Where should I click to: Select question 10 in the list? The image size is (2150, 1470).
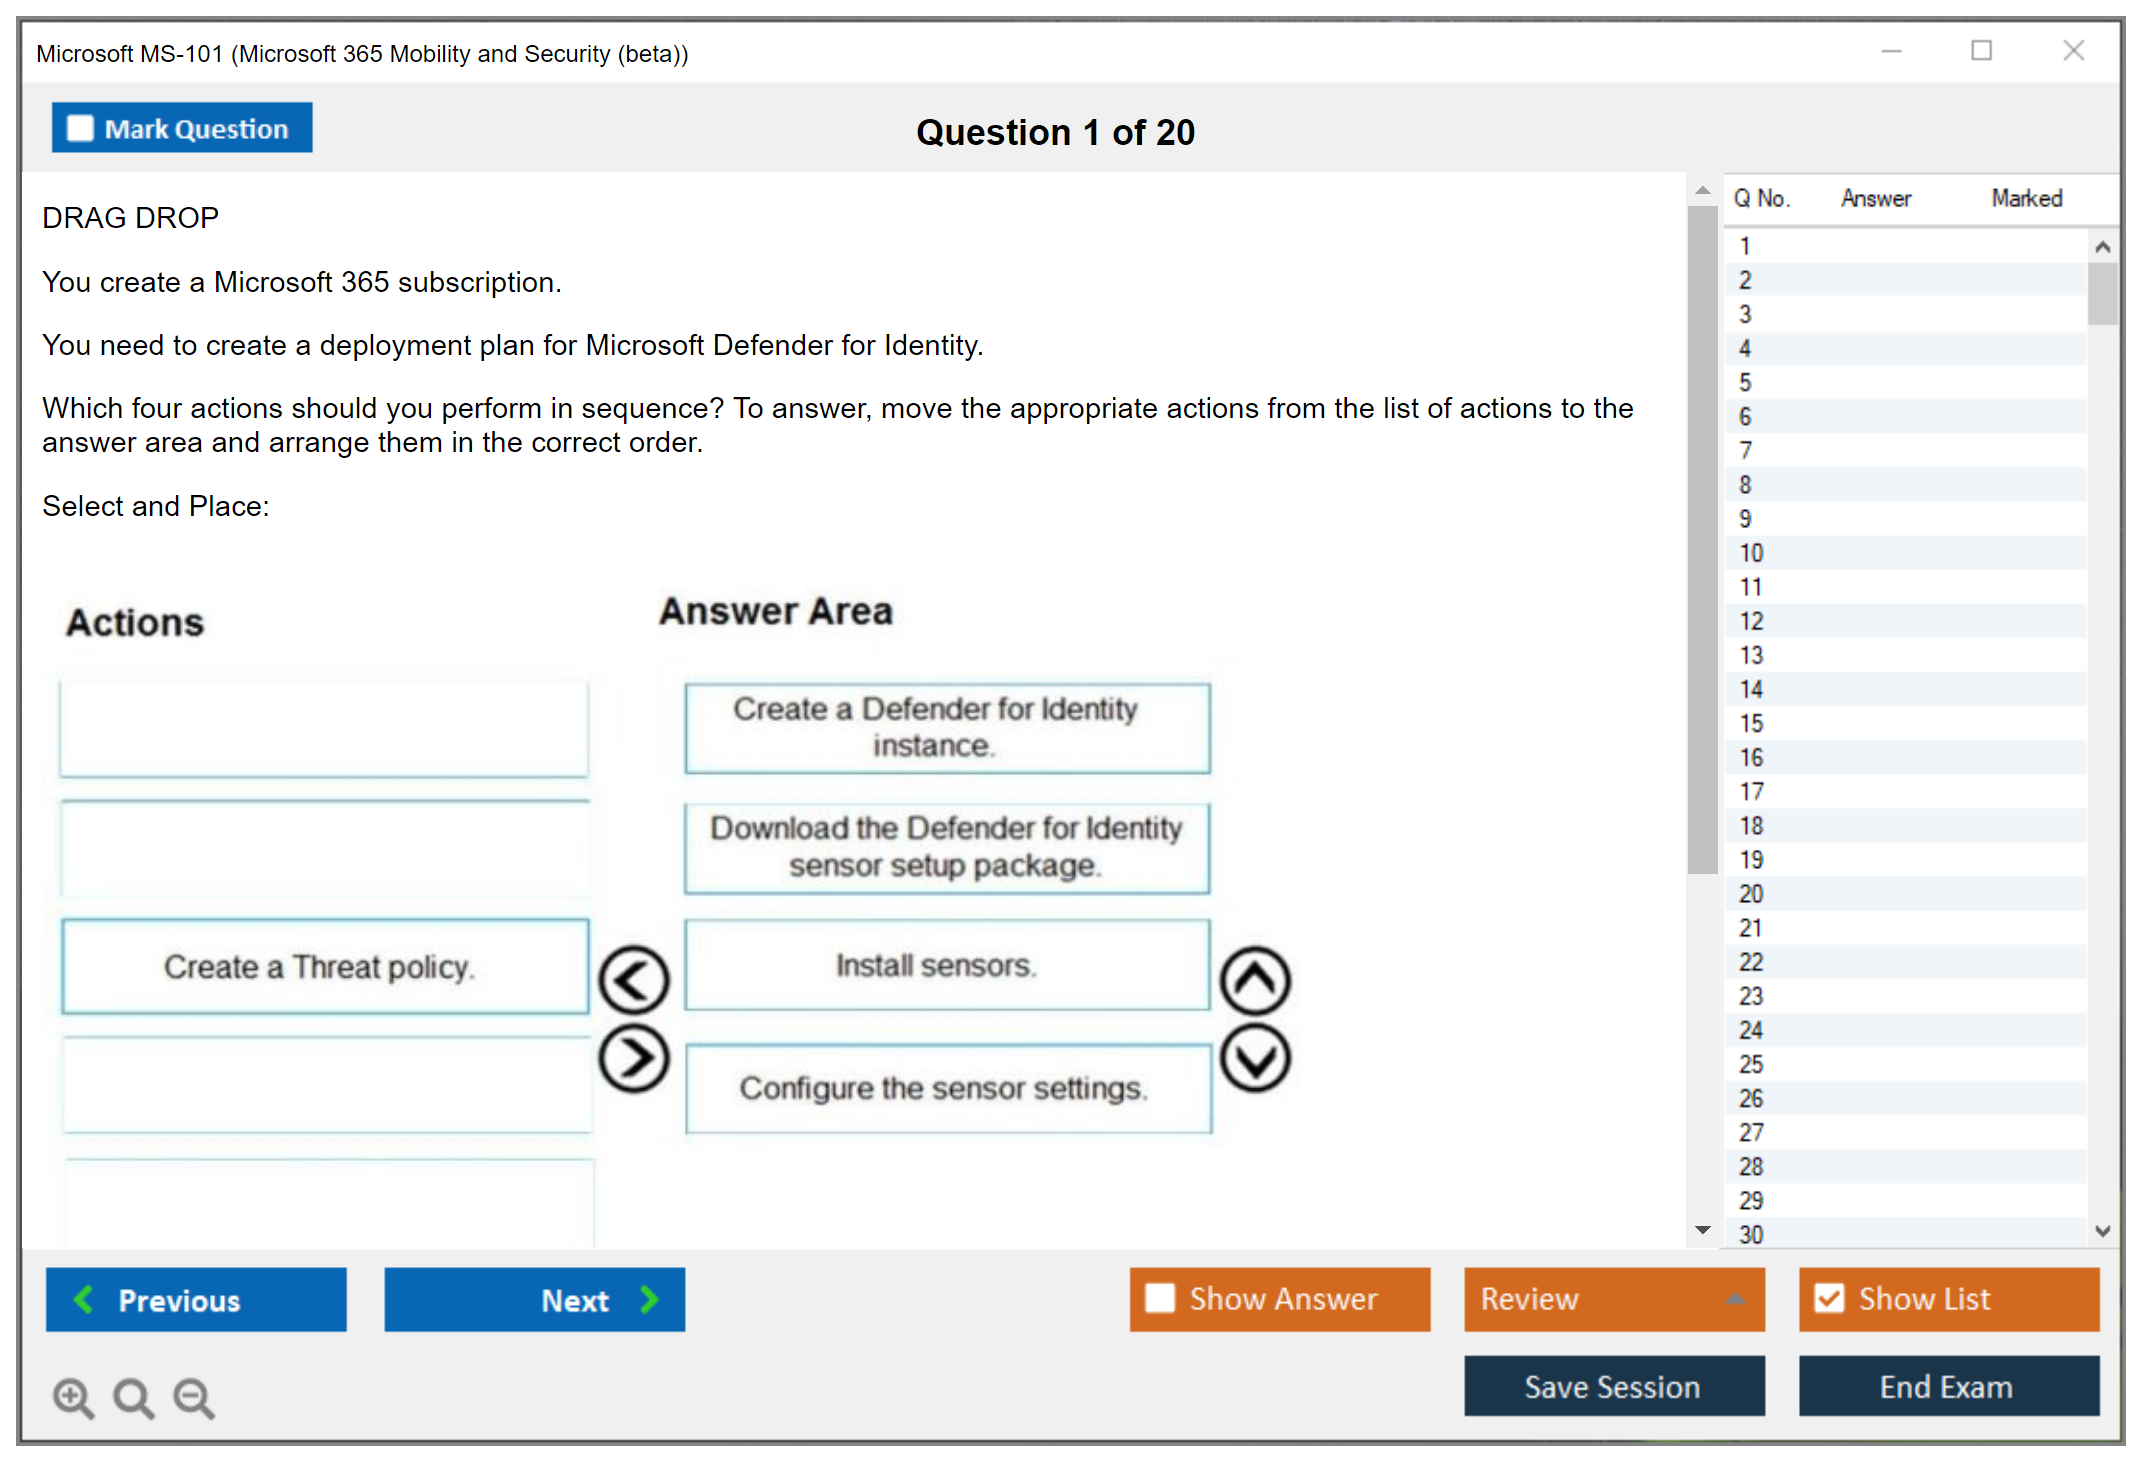[1751, 553]
